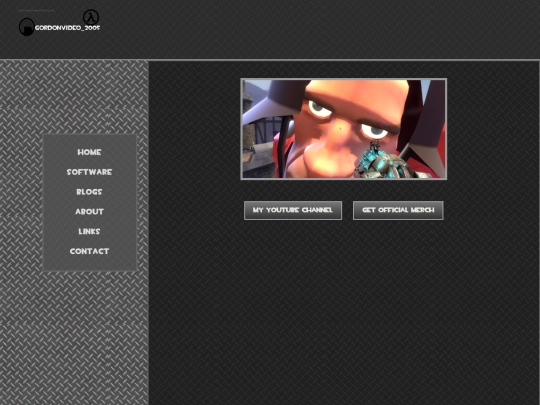This screenshot has width=540, height=405.
Task: Click the My YouTube Channel button
Action: click(293, 210)
